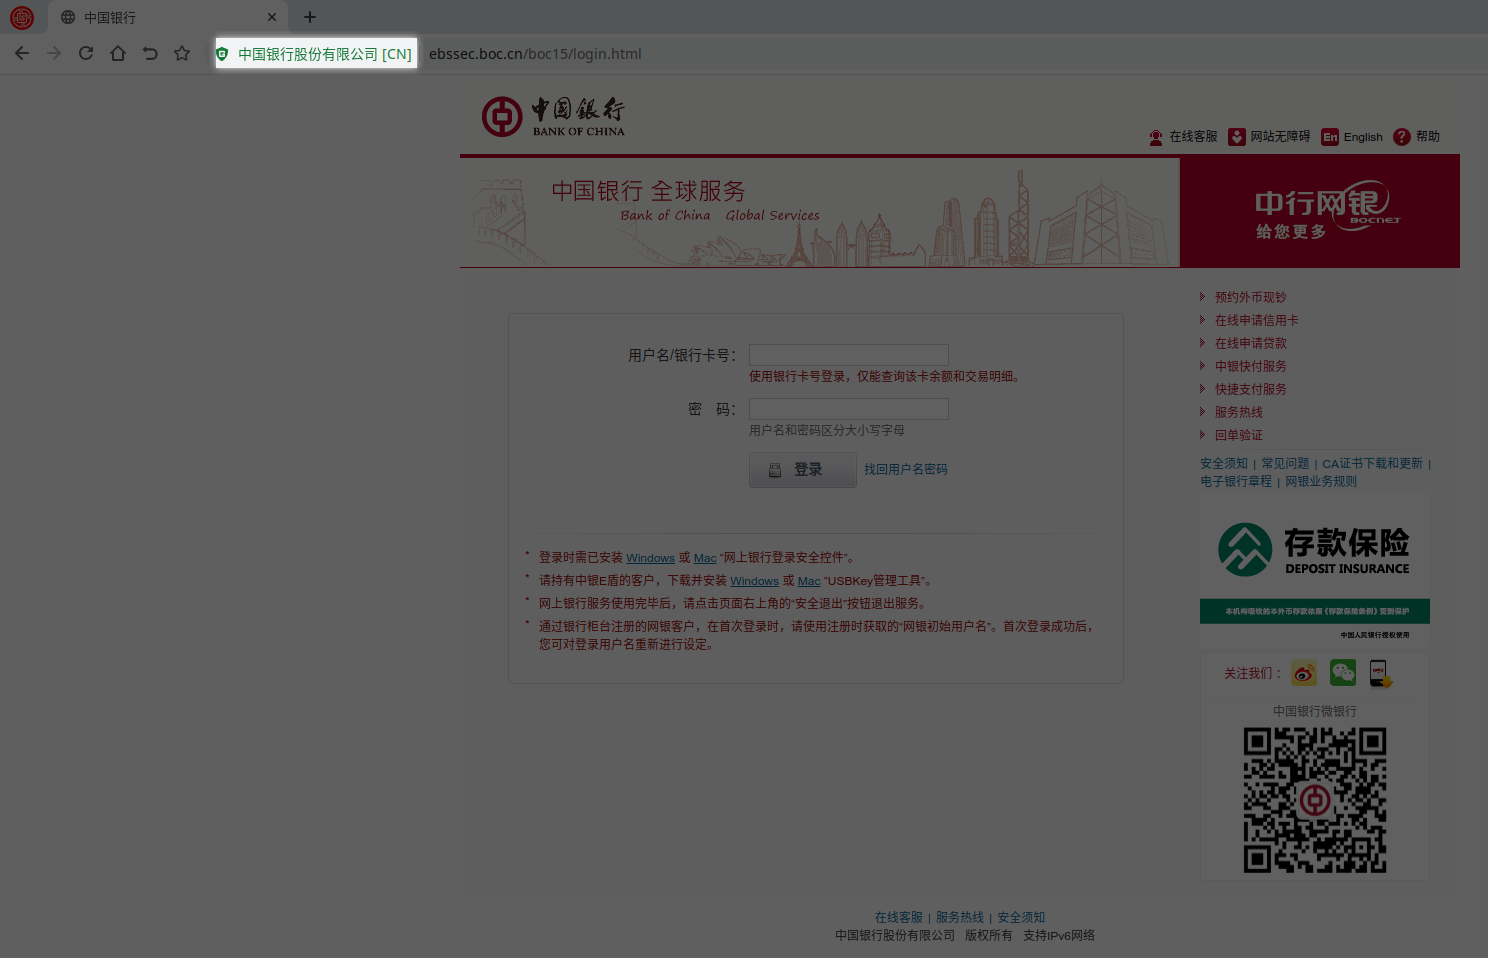Click the green security shield icon

click(222, 54)
